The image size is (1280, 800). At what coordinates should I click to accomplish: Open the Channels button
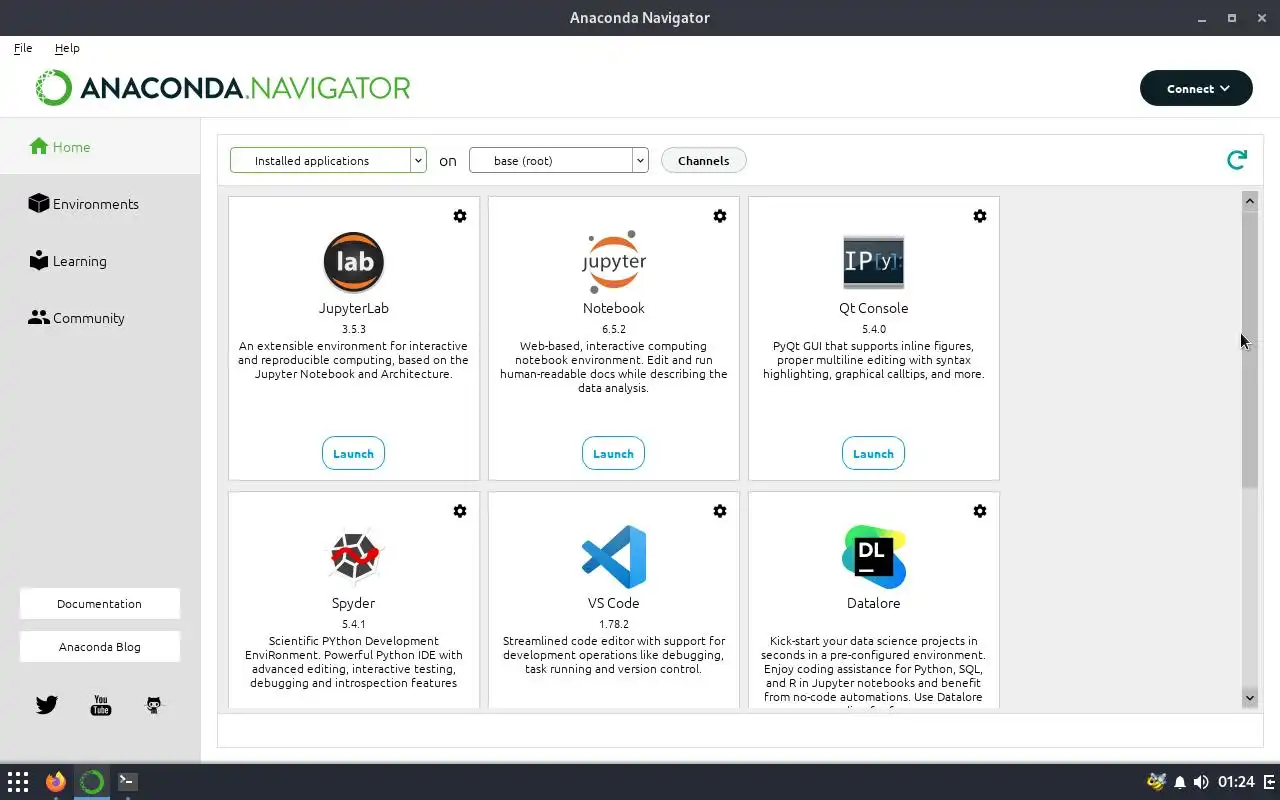pos(704,160)
